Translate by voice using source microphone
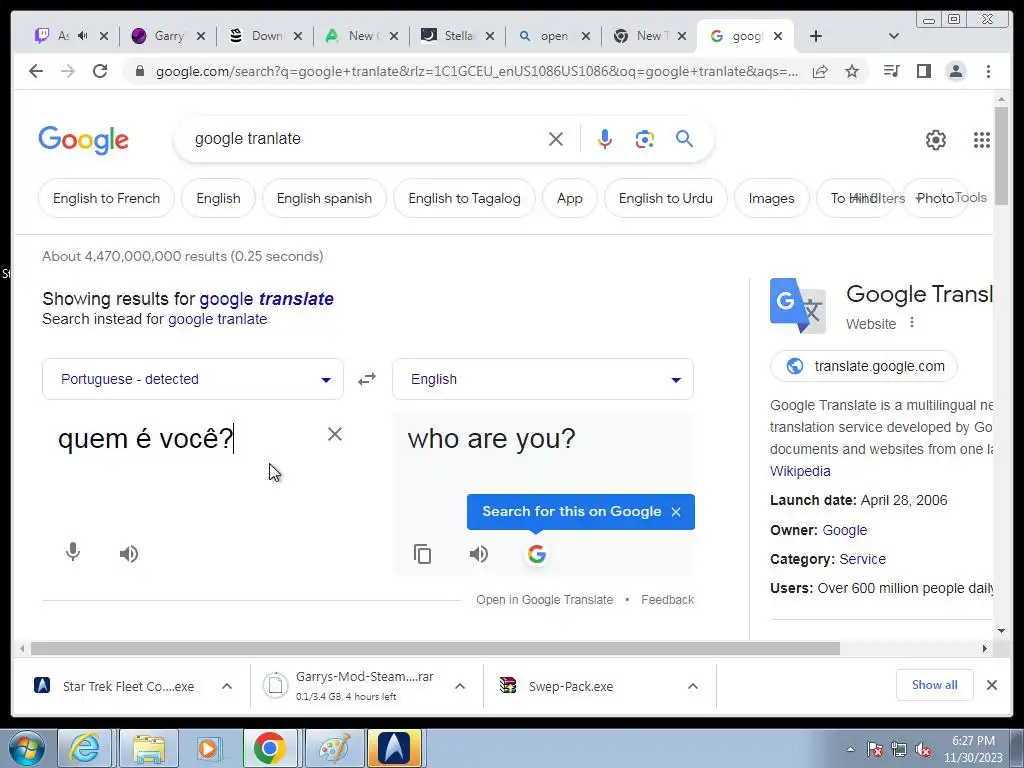Image resolution: width=1024 pixels, height=768 pixels. [x=73, y=552]
